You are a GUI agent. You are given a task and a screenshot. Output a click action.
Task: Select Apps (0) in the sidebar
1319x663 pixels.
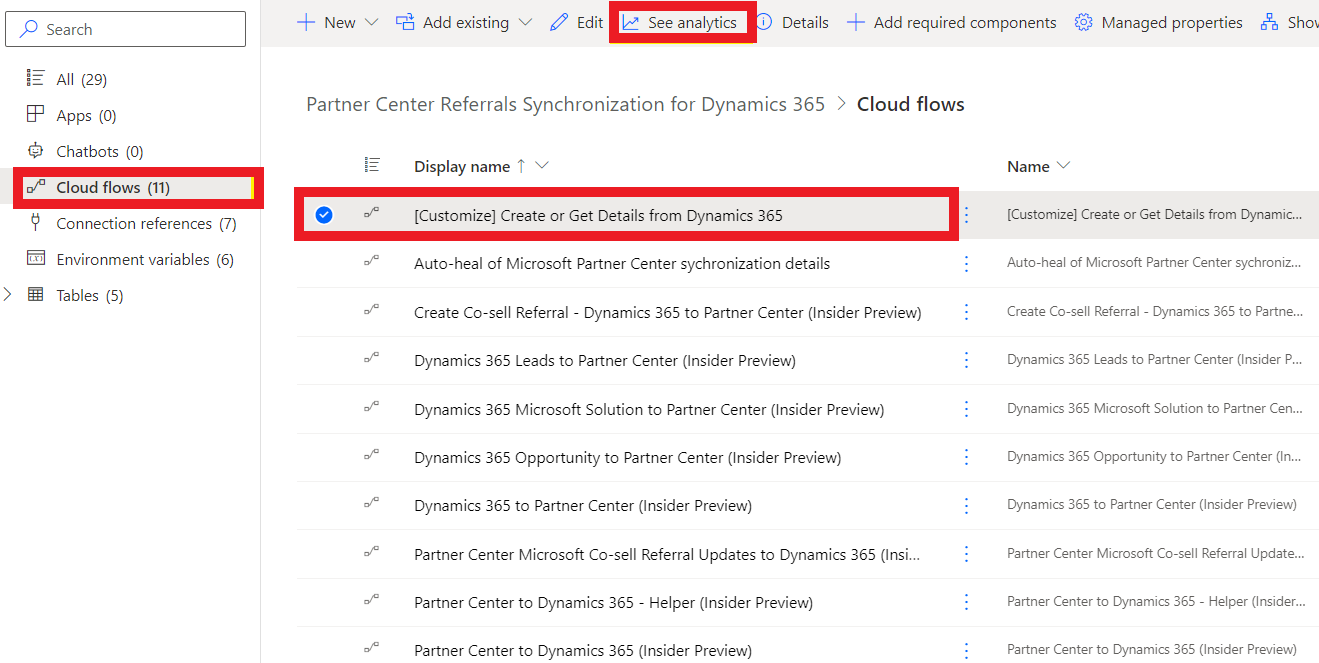pyautogui.click(x=86, y=116)
